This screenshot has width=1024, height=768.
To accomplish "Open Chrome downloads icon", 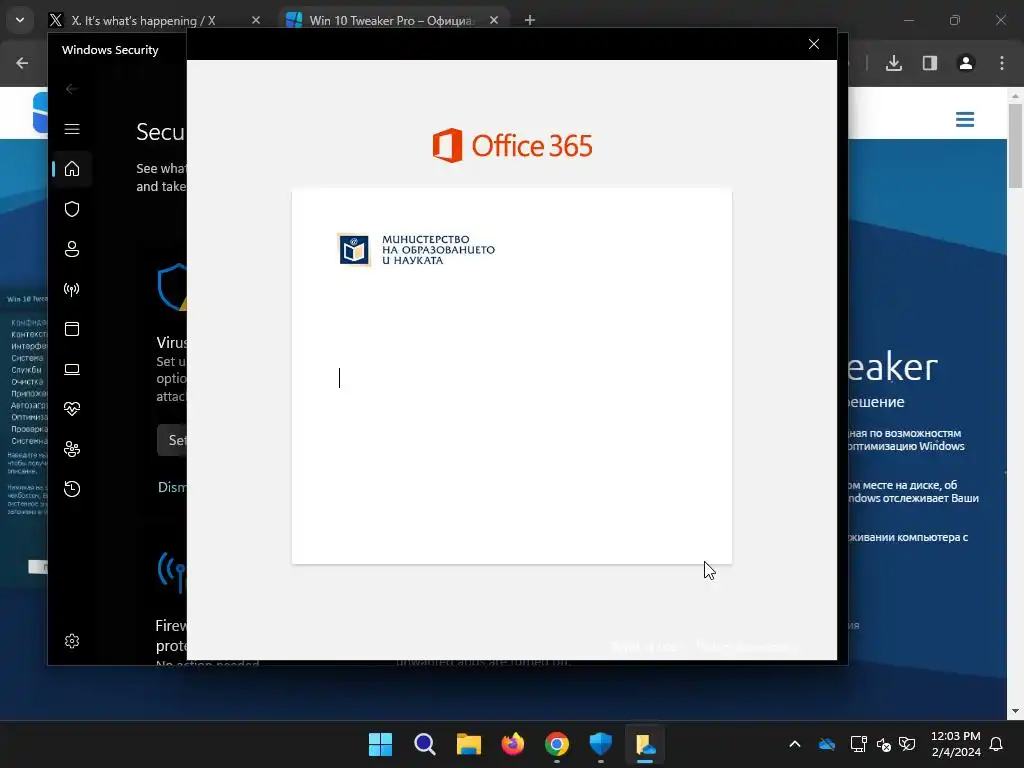I will pos(894,63).
